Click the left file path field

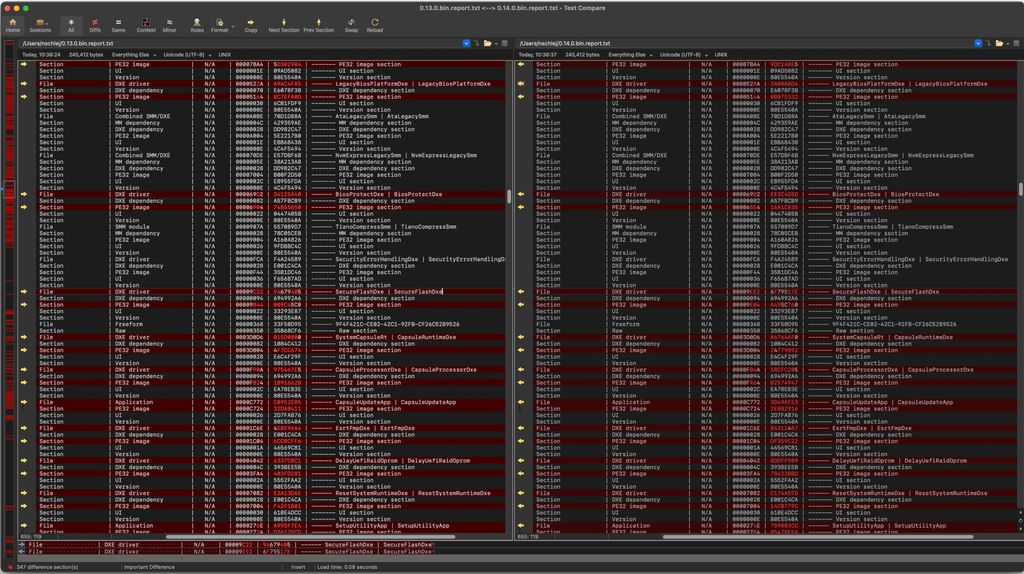[240, 43]
